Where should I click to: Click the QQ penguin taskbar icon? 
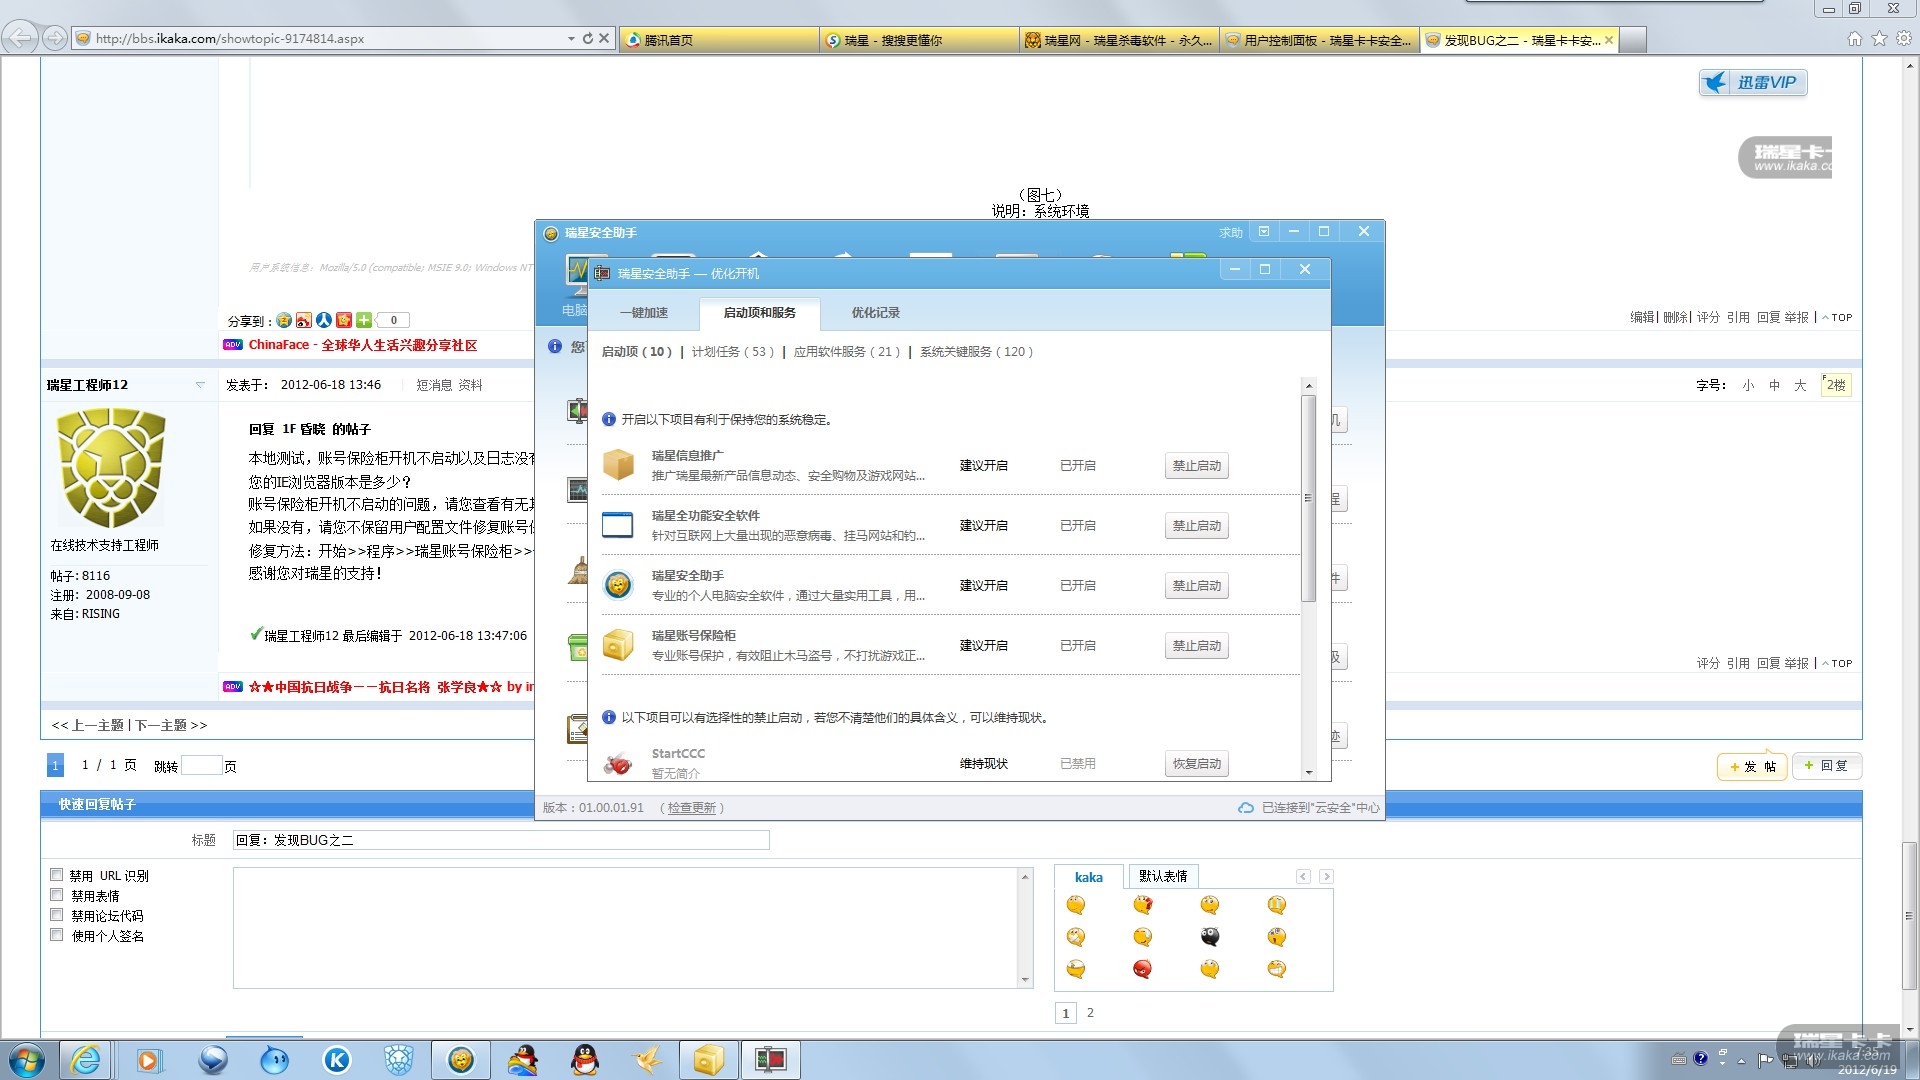(585, 1060)
